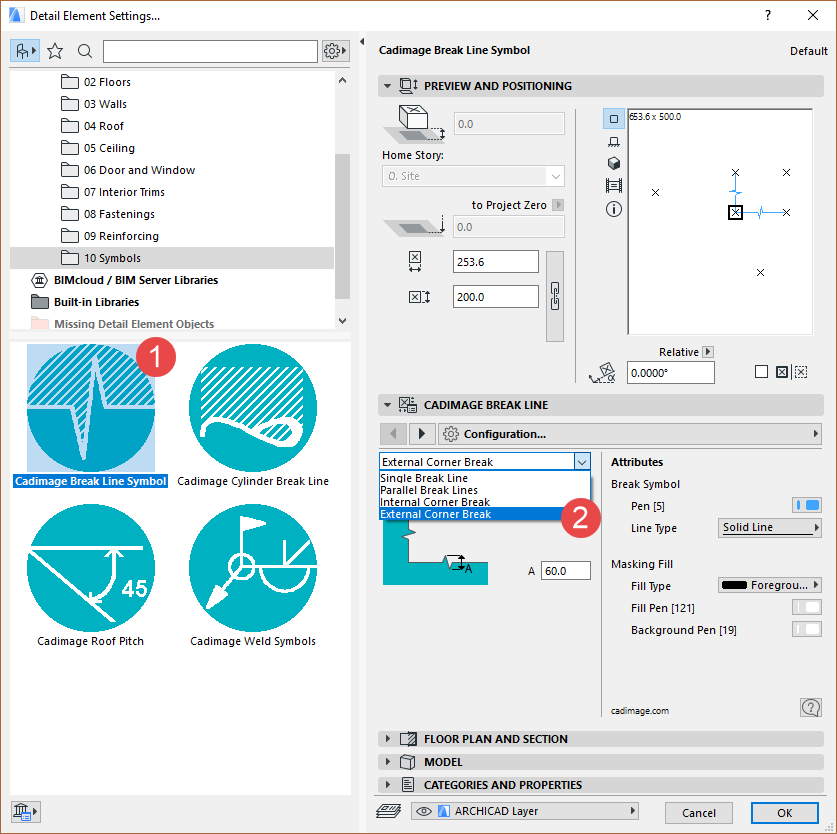Image resolution: width=837 pixels, height=834 pixels.
Task: Select Internal Corner Break option
Action: coord(435,502)
